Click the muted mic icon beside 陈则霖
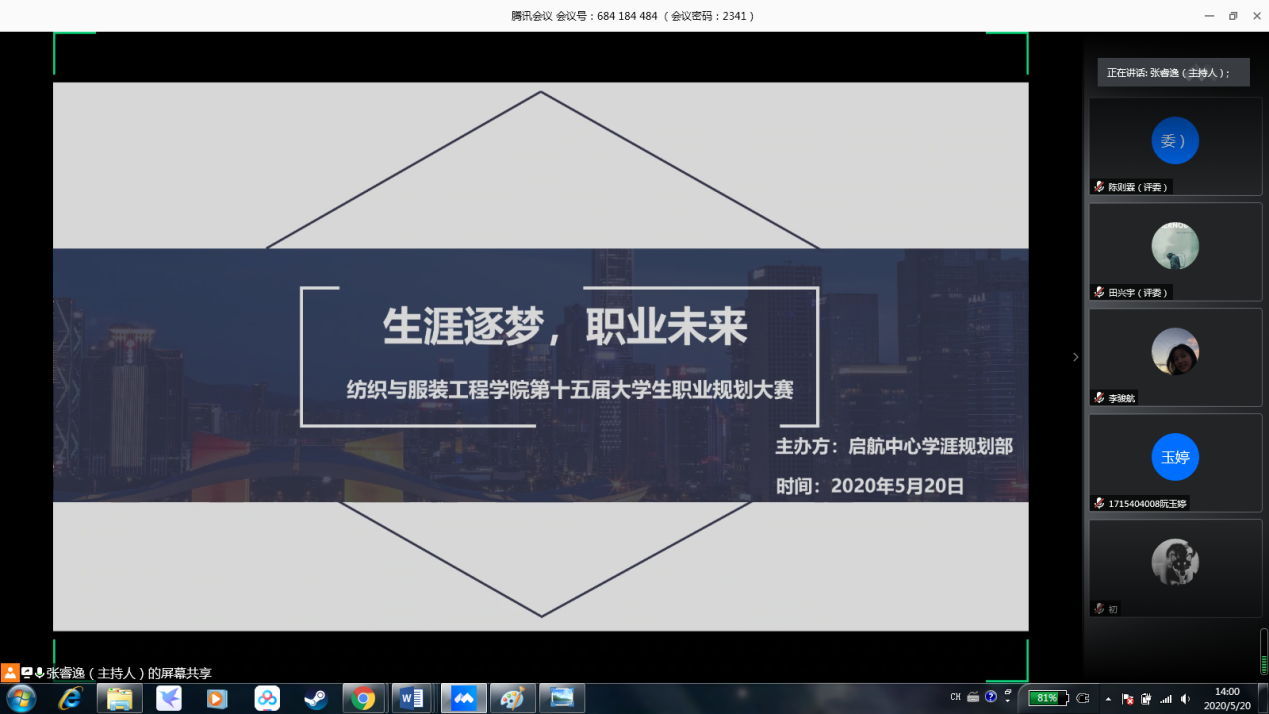 [1099, 187]
